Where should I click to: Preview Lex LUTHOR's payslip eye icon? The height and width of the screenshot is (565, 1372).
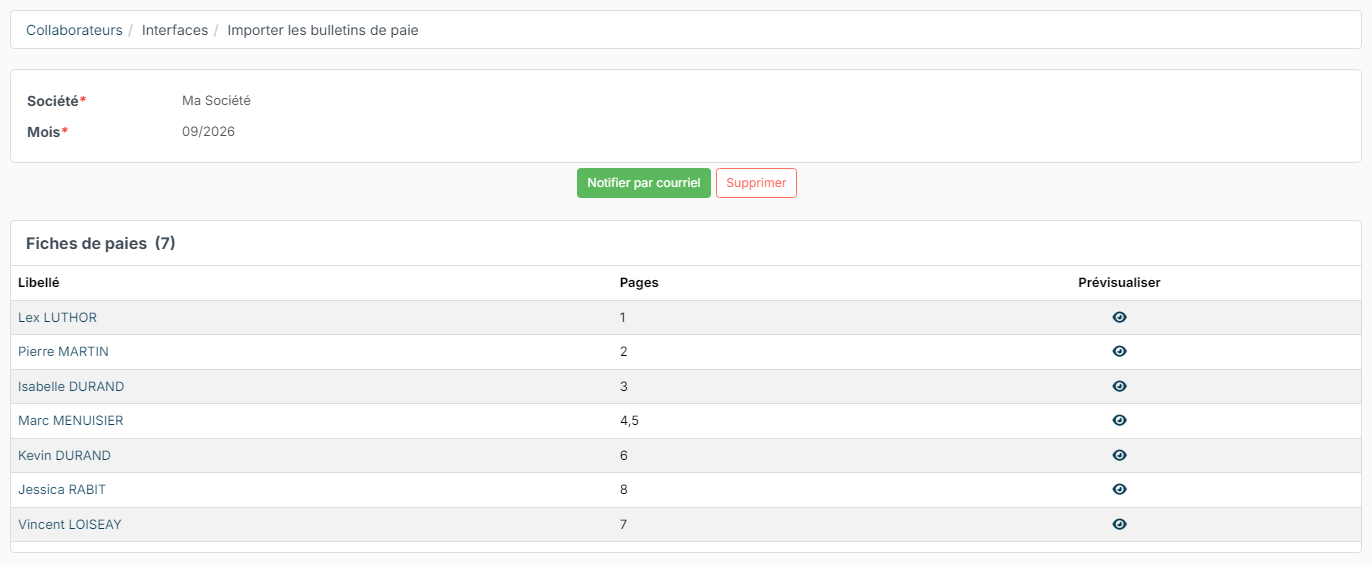point(1119,317)
